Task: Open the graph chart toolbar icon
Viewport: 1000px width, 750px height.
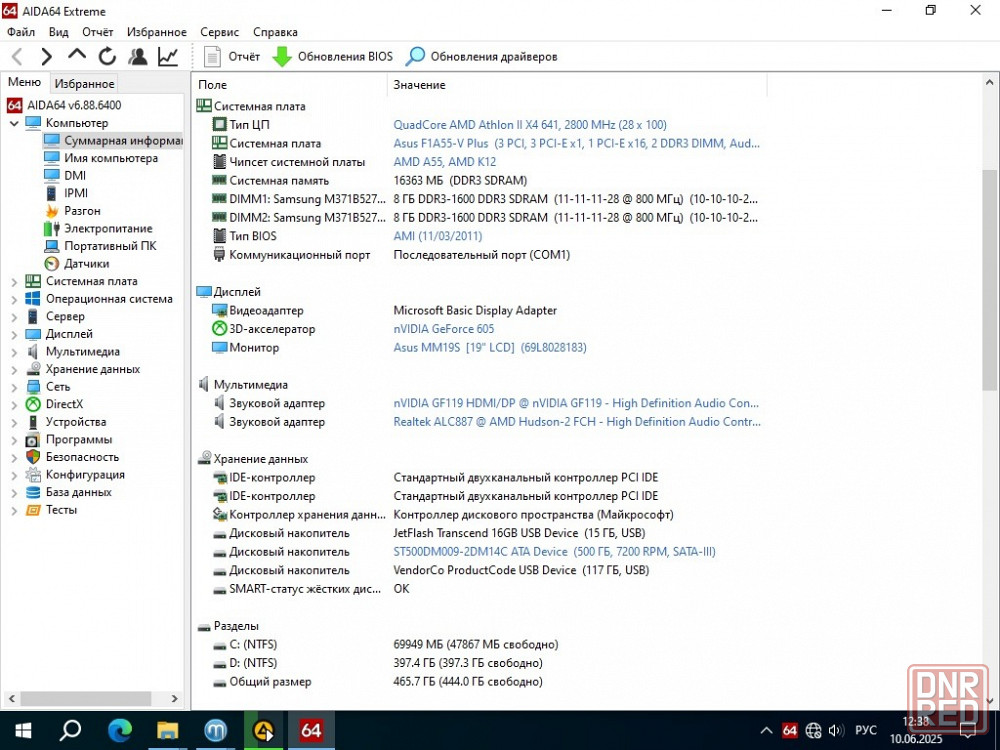Action: click(x=168, y=57)
